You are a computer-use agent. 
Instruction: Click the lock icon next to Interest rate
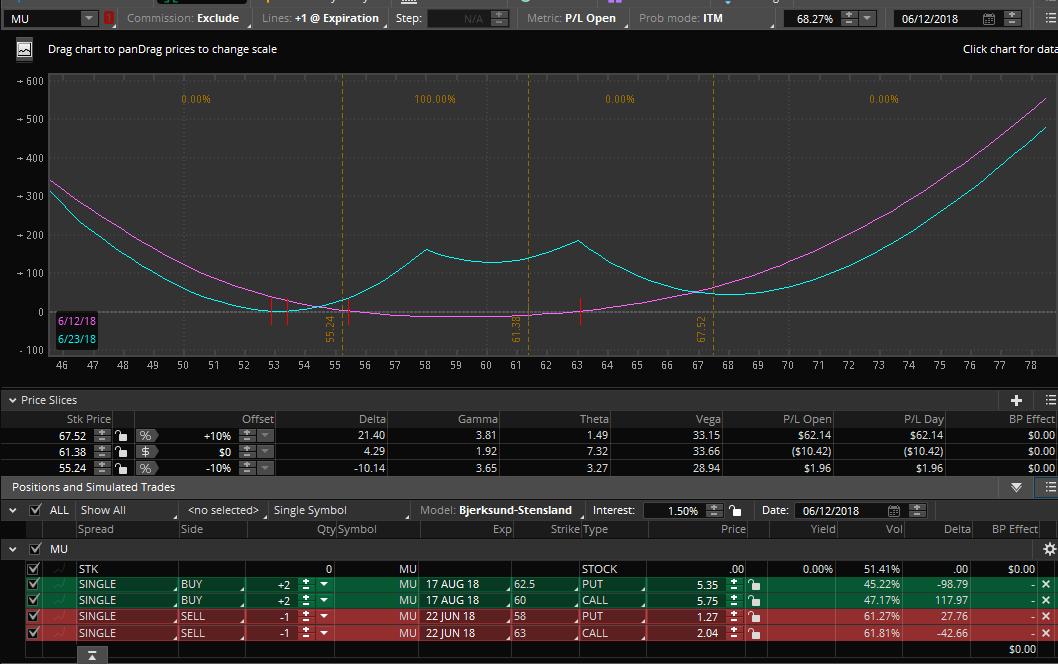pyautogui.click(x=735, y=510)
